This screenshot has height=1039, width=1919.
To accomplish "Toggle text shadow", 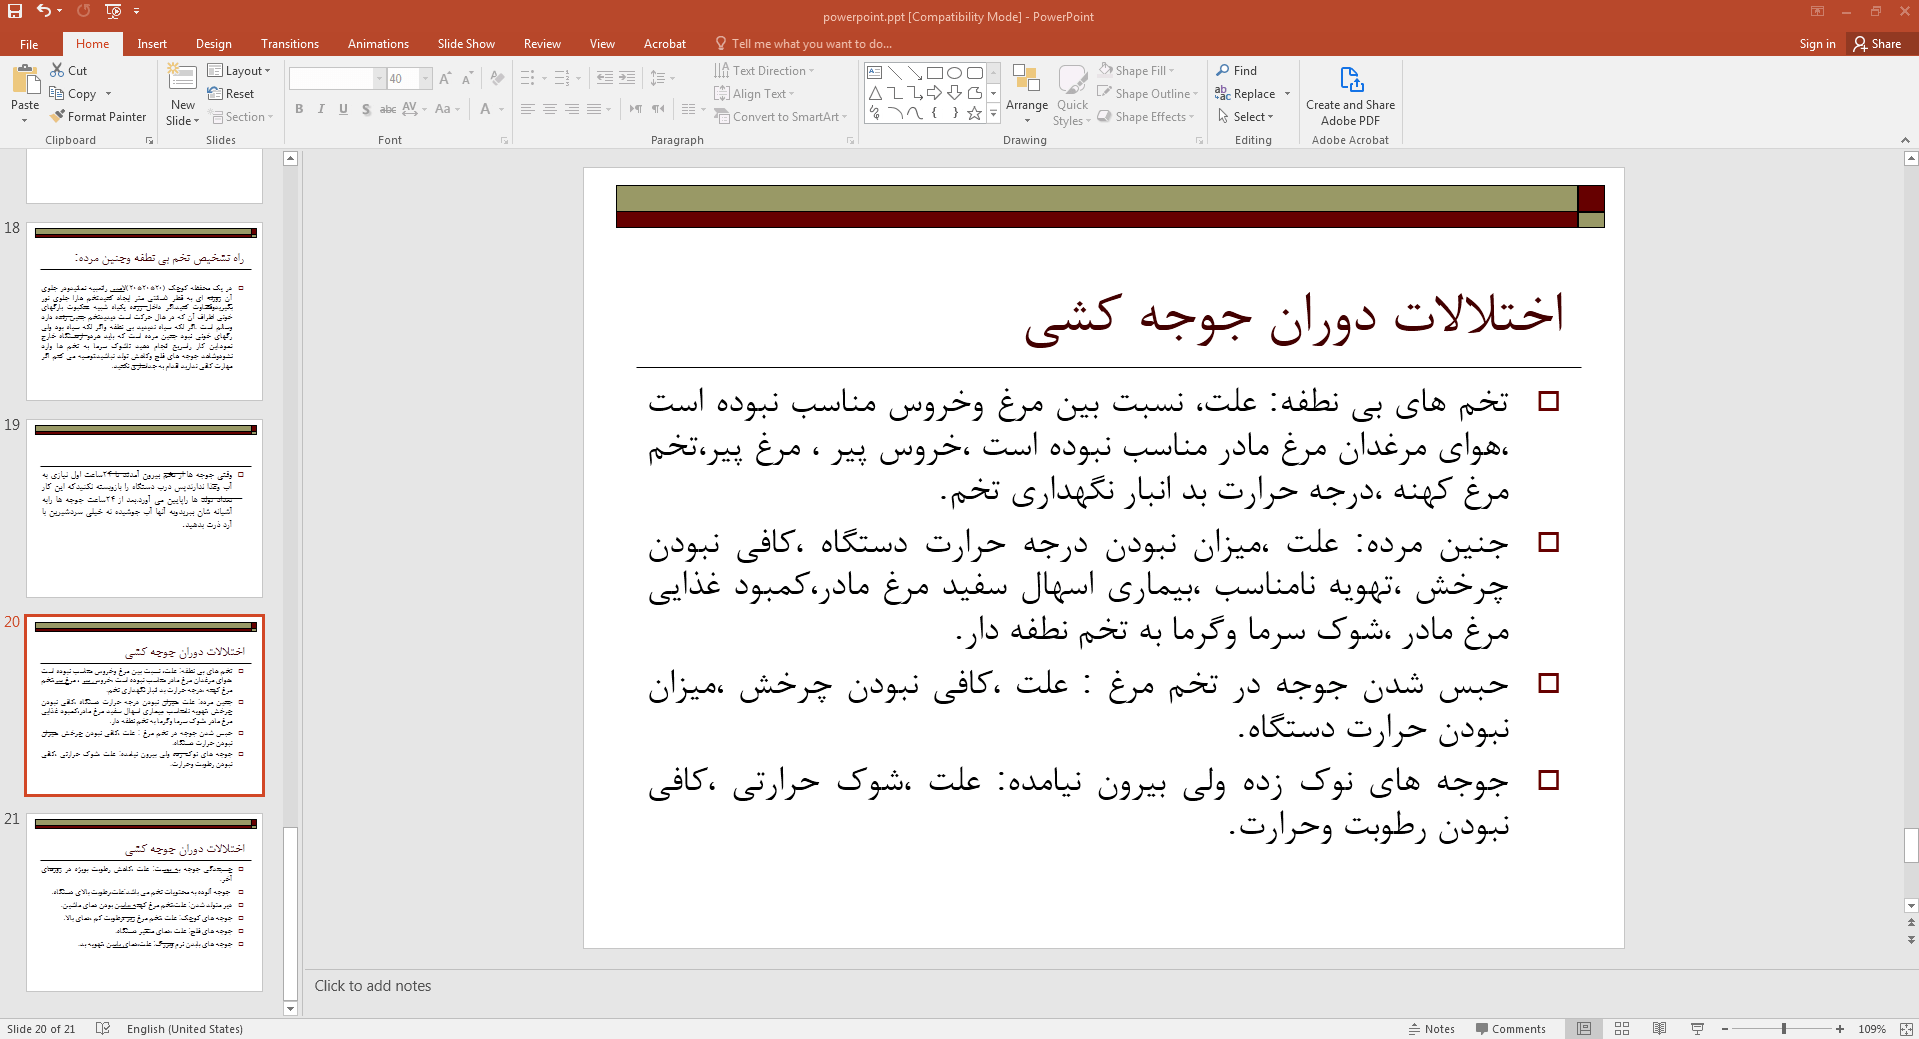I will pyautogui.click(x=366, y=109).
